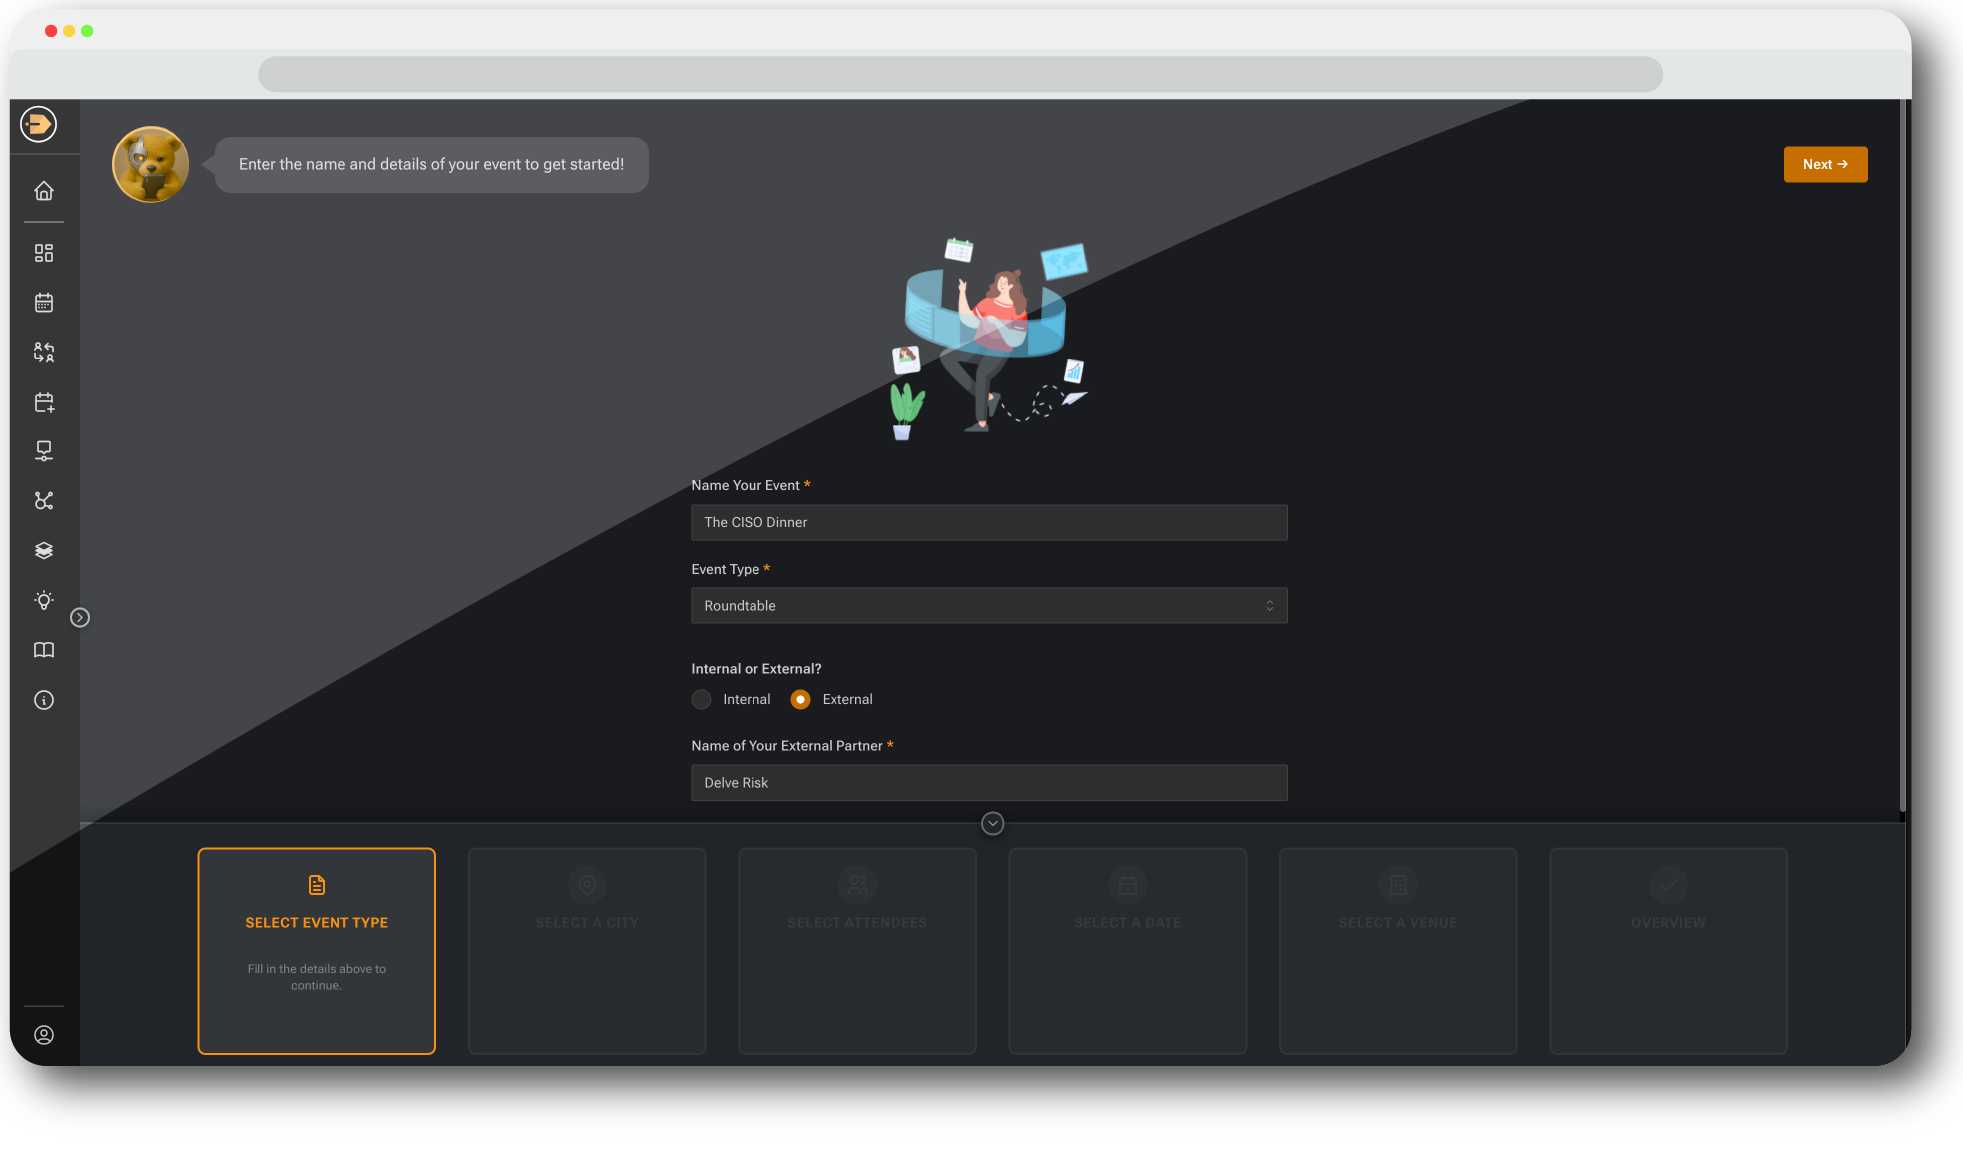Click the lightbulb ideas icon in the sidebar
This screenshot has width=1963, height=1150.
pos(43,600)
